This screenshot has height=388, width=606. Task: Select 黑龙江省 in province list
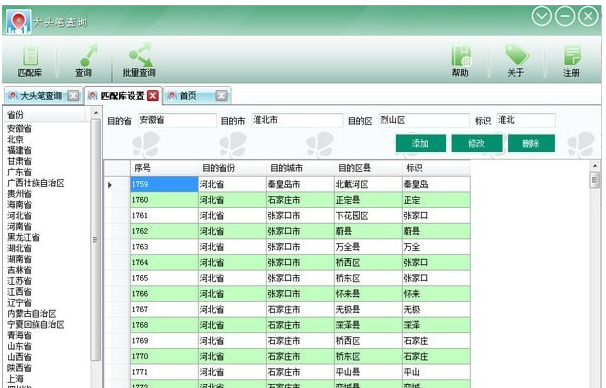point(23,237)
